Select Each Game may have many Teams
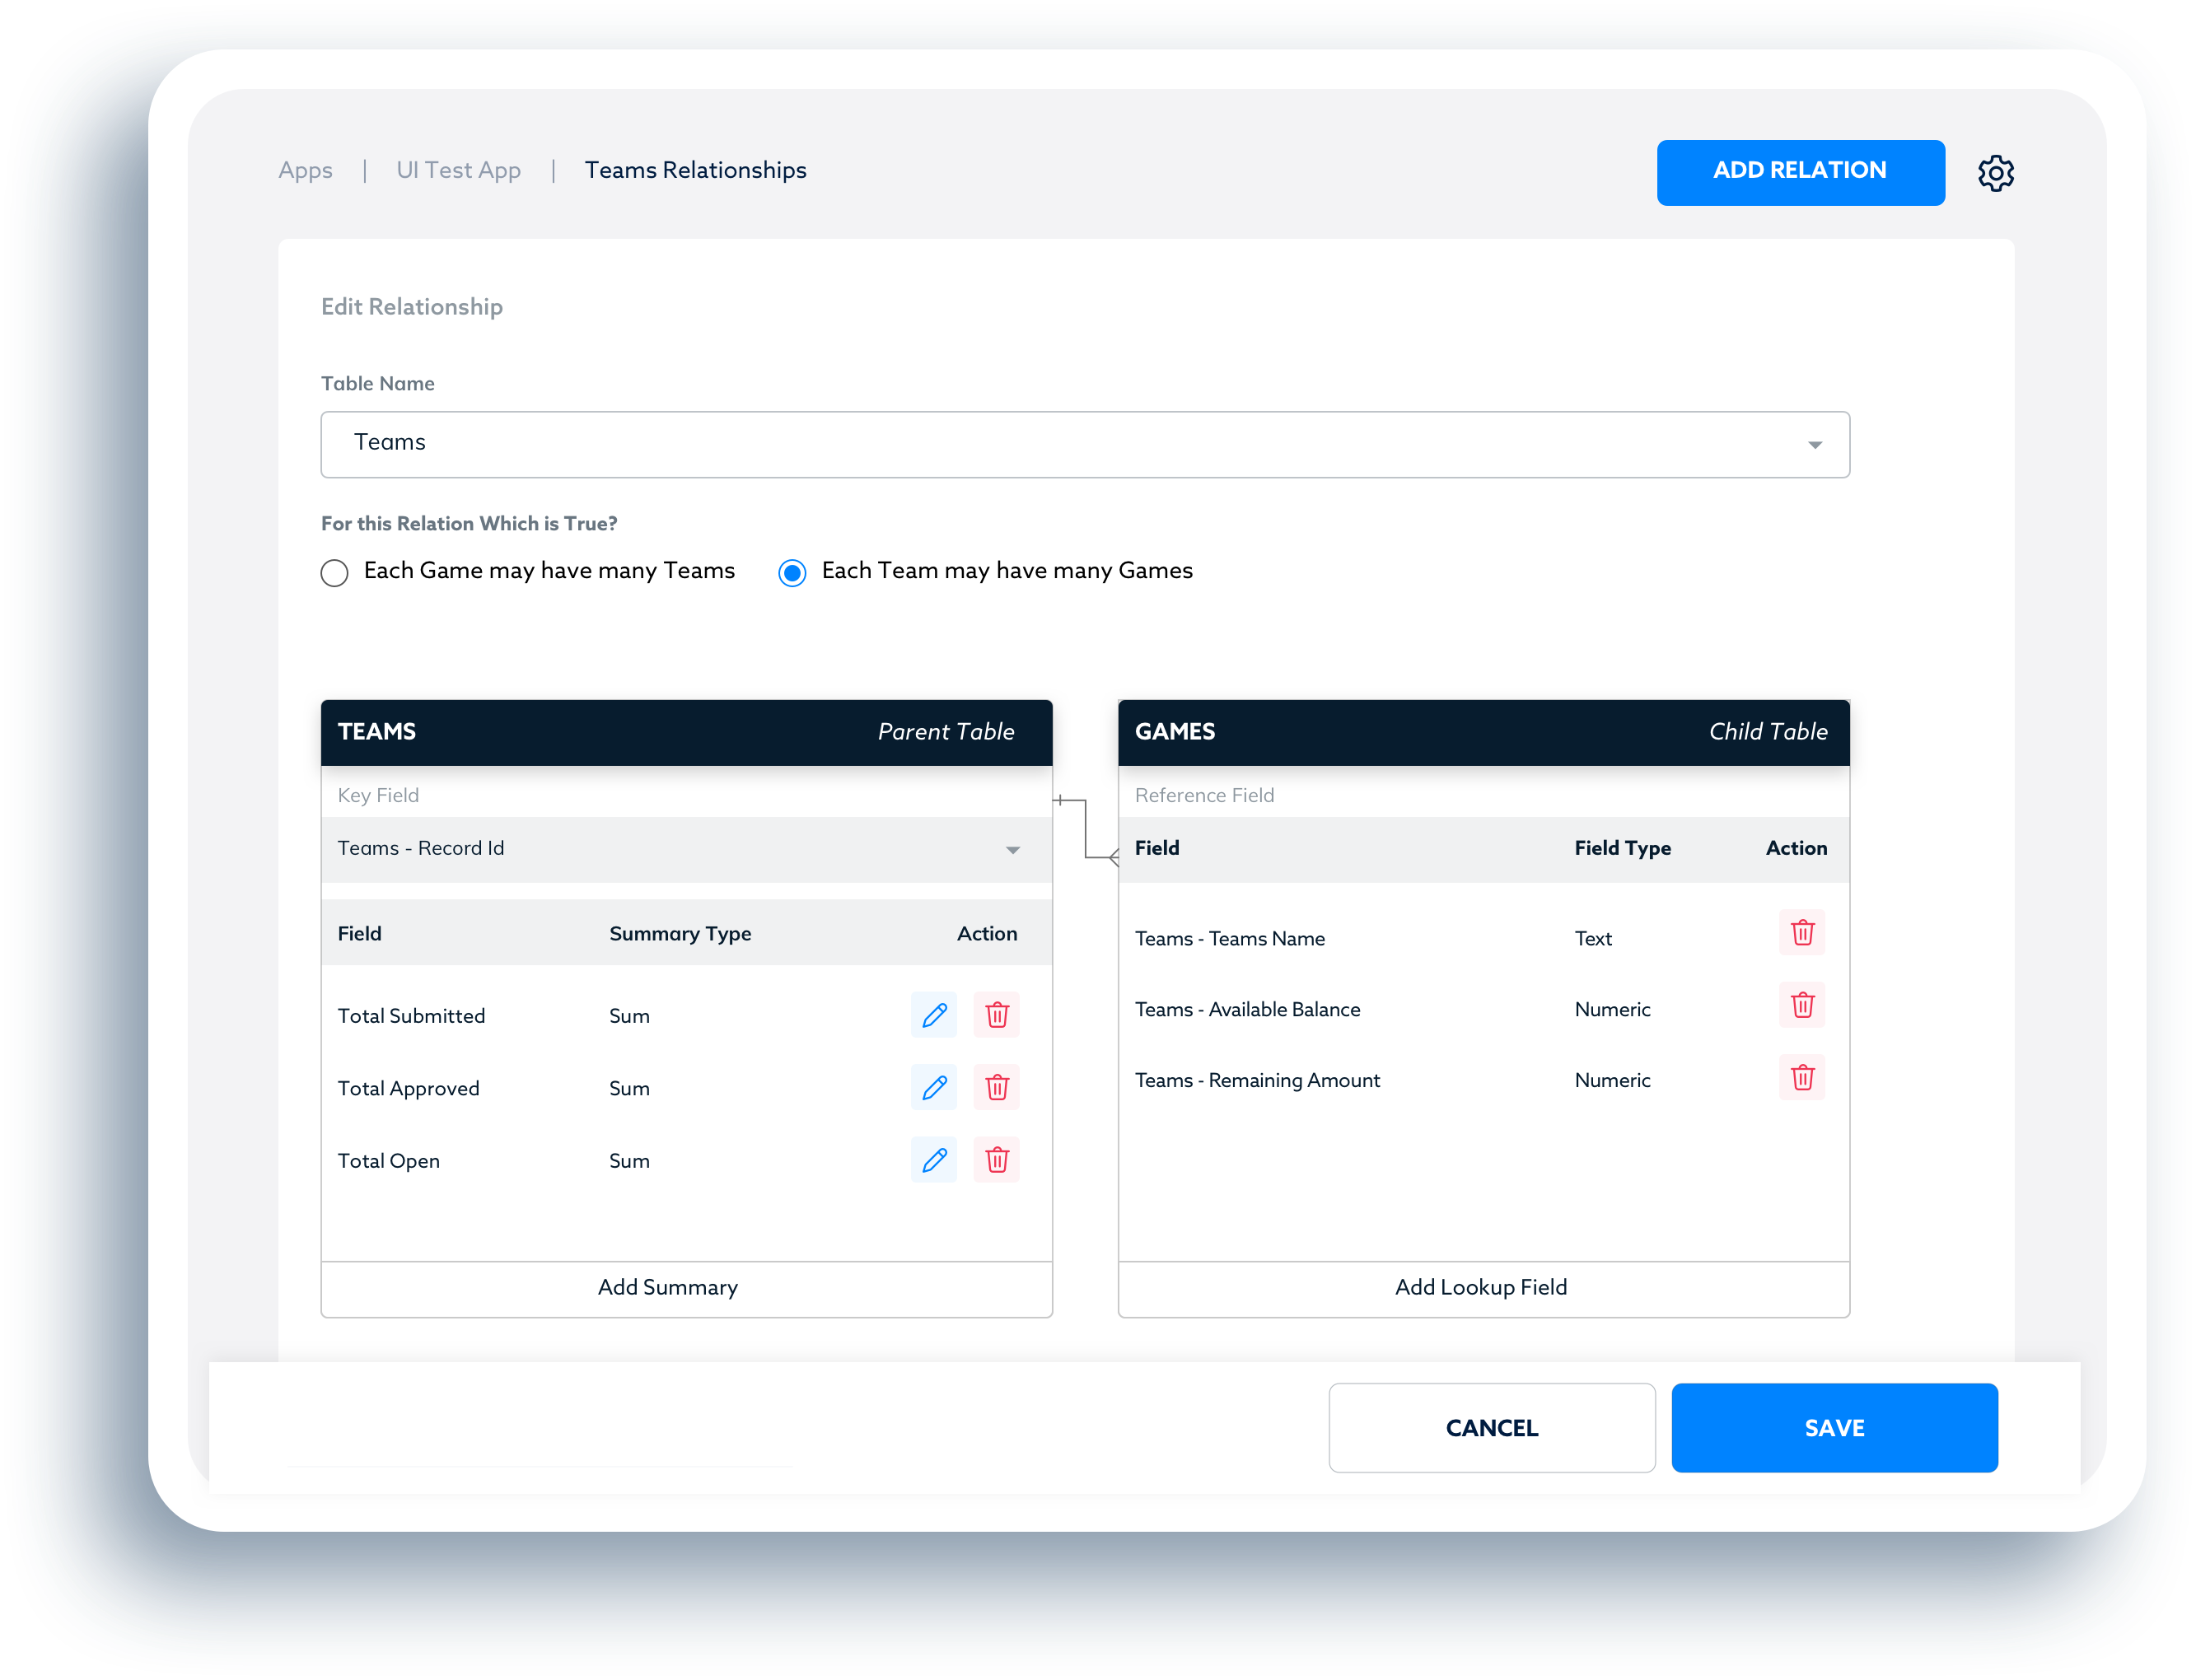 click(x=335, y=573)
